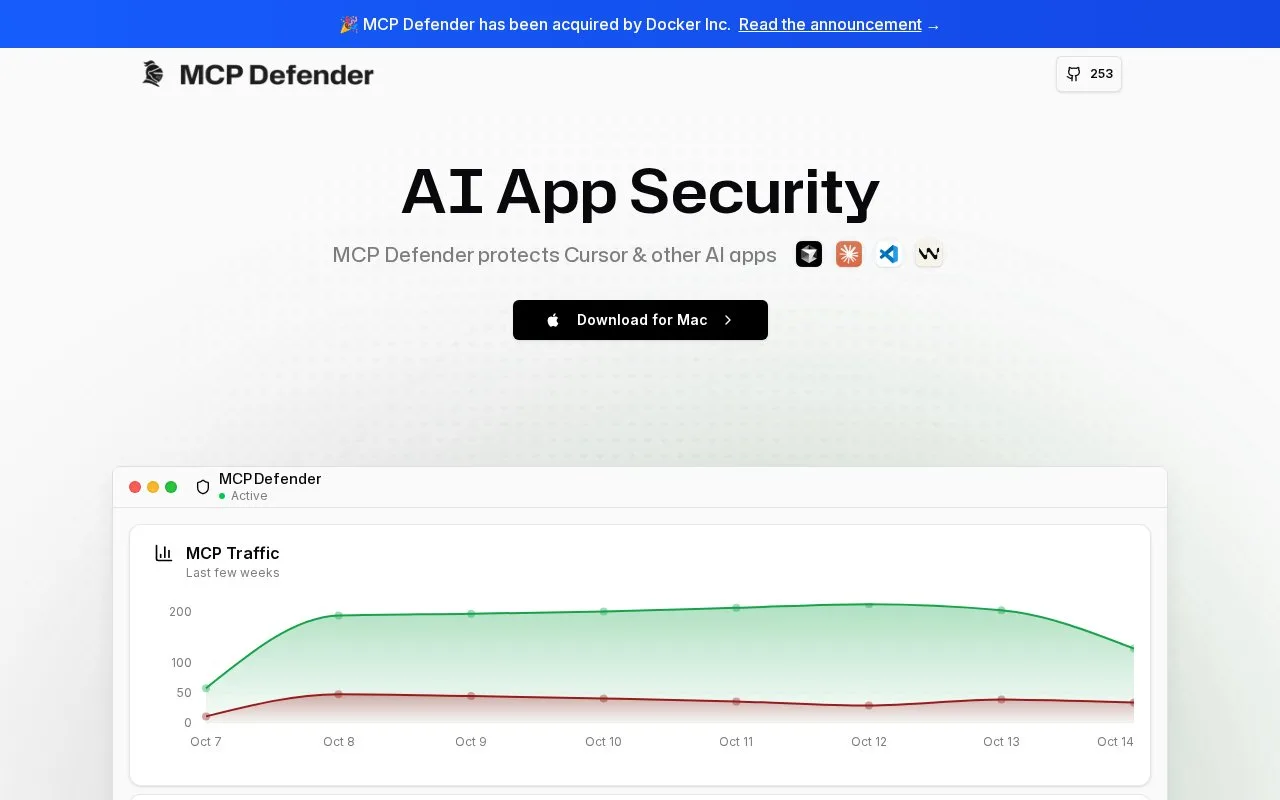Click the red data point at Oct 13
This screenshot has height=800, width=1280.
(1001, 699)
